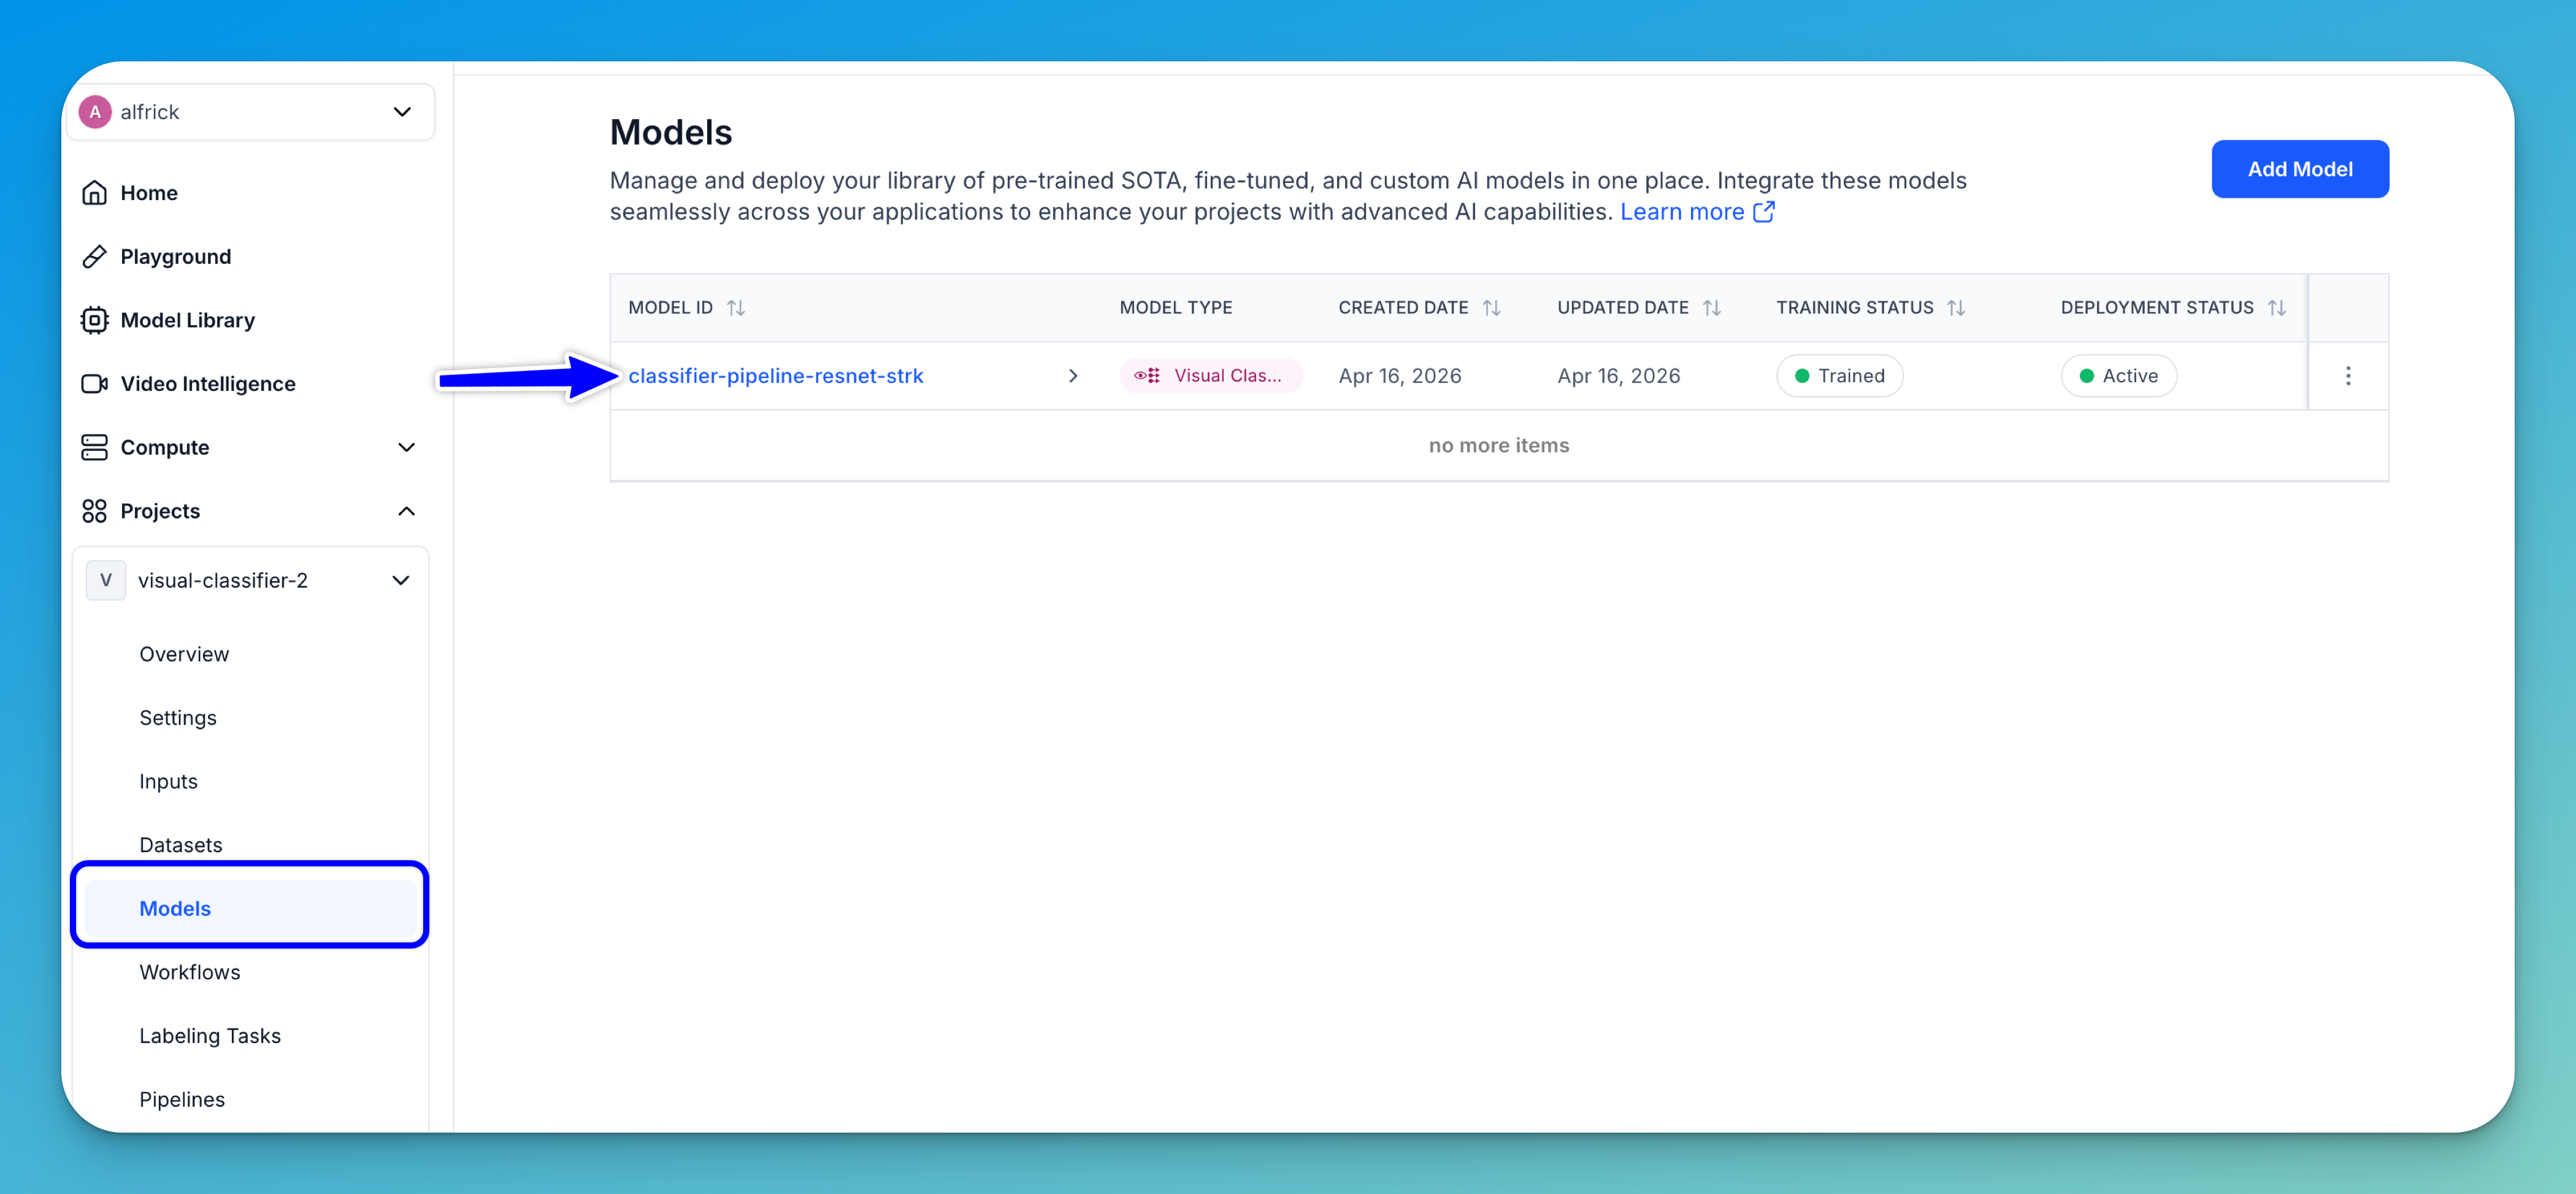Sort by Training Status column
2576x1194 pixels.
click(1956, 308)
